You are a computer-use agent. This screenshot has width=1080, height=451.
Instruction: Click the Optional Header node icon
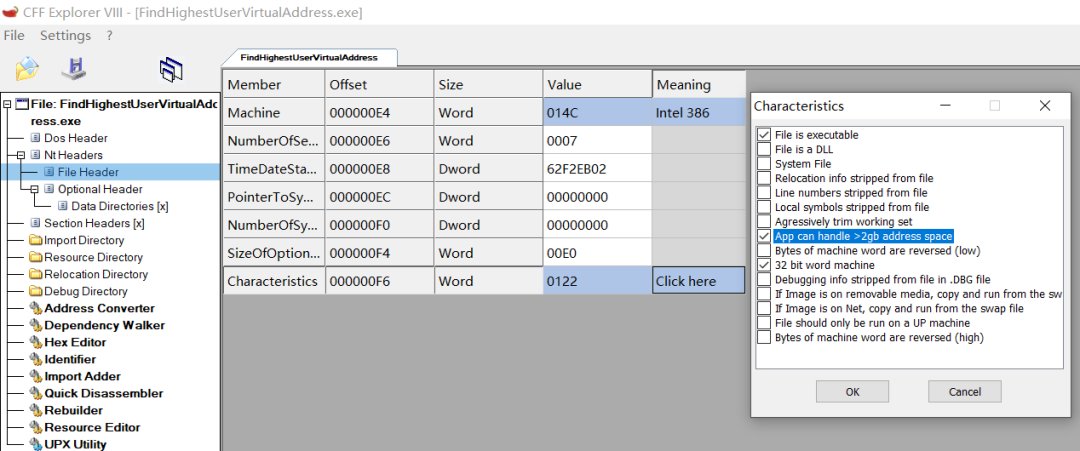pos(50,189)
